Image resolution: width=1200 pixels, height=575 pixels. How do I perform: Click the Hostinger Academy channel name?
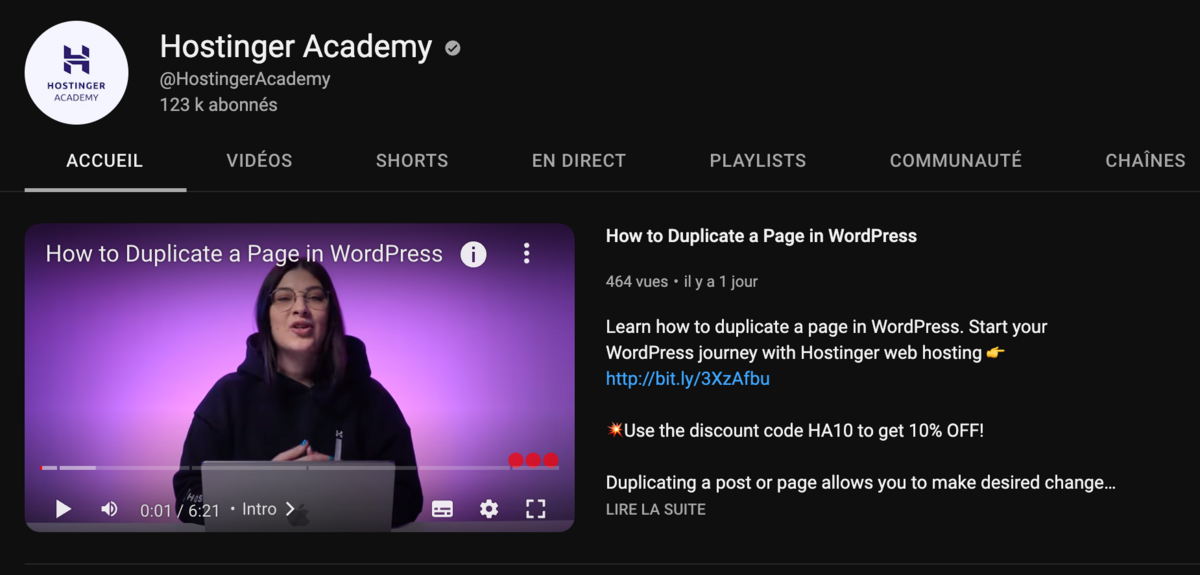click(x=296, y=47)
